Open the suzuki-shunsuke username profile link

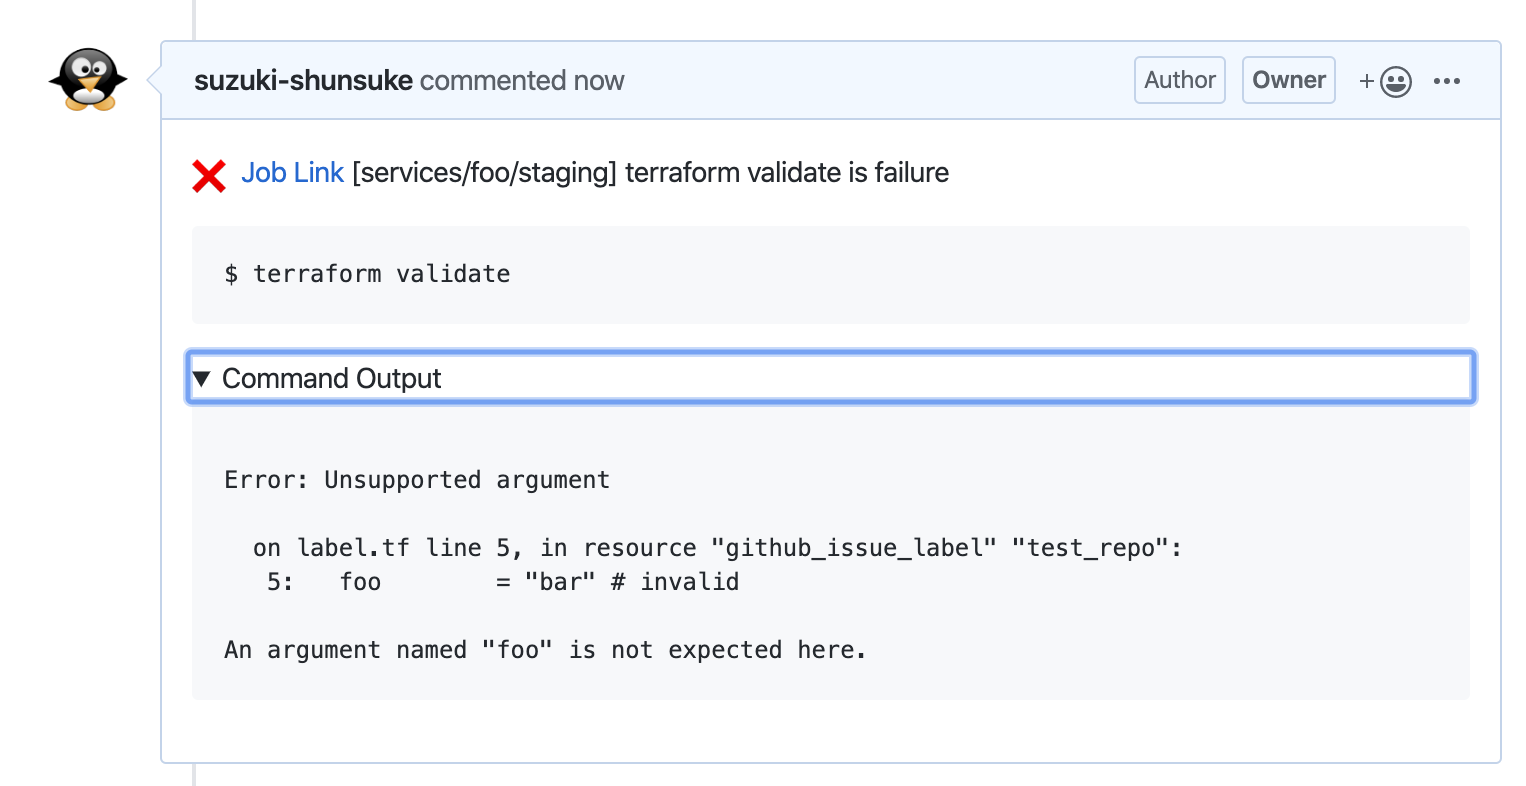click(303, 81)
